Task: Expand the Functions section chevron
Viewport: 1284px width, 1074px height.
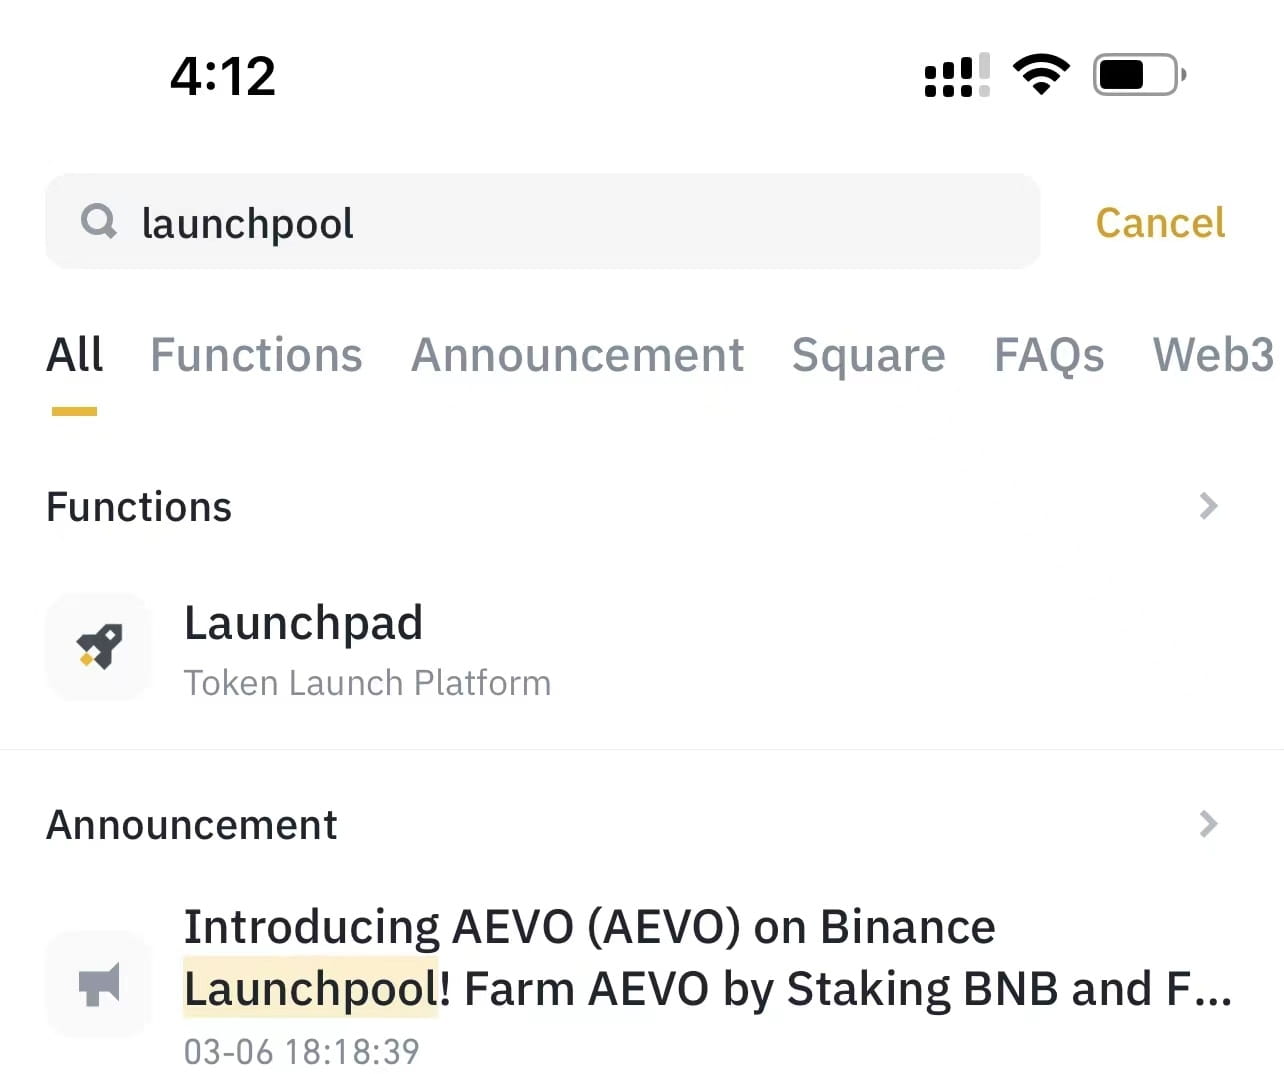Action: click(1208, 506)
